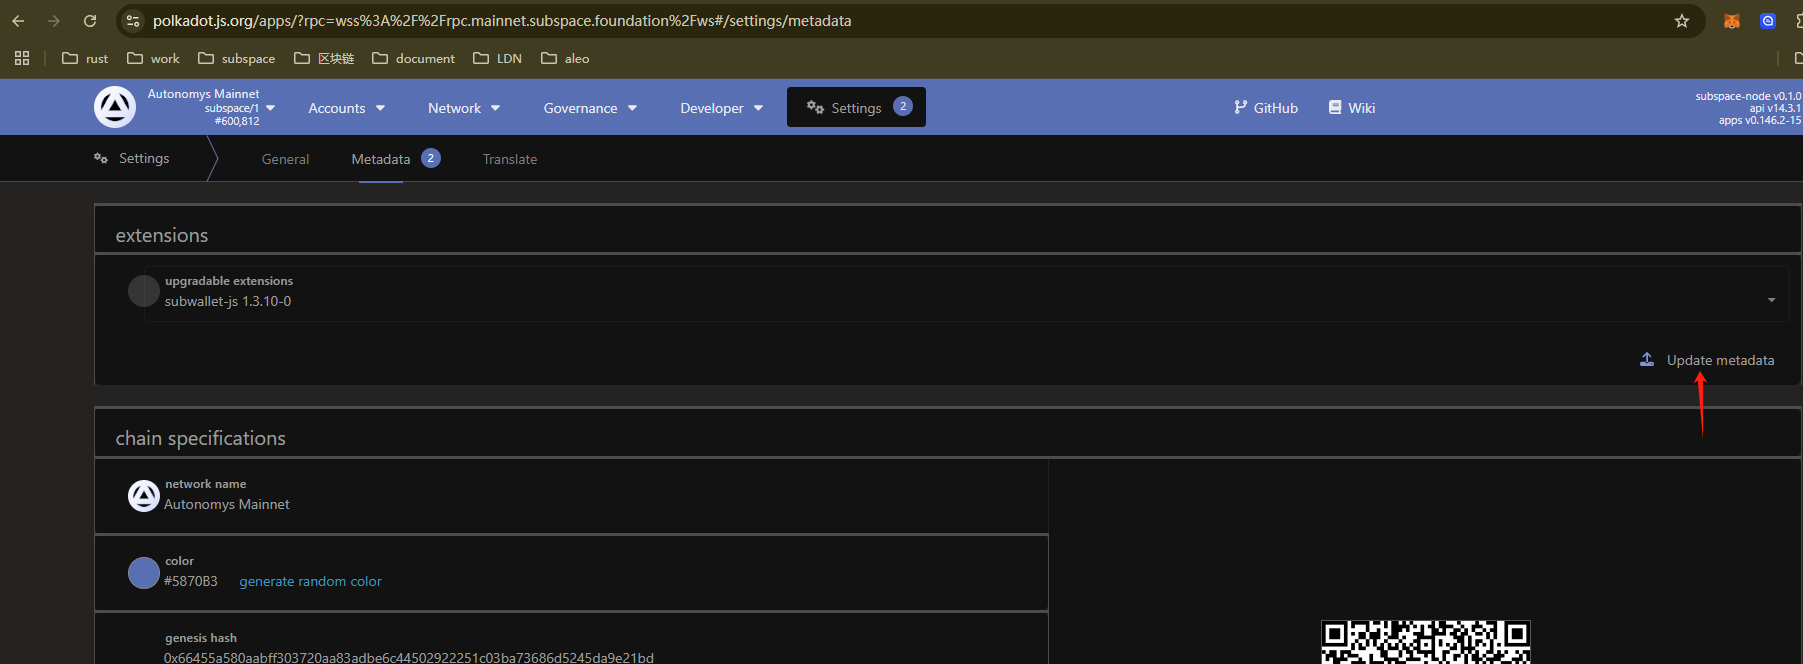Viewport: 1803px width, 664px height.
Task: Open the subspace bookmarks folder
Action: [237, 58]
